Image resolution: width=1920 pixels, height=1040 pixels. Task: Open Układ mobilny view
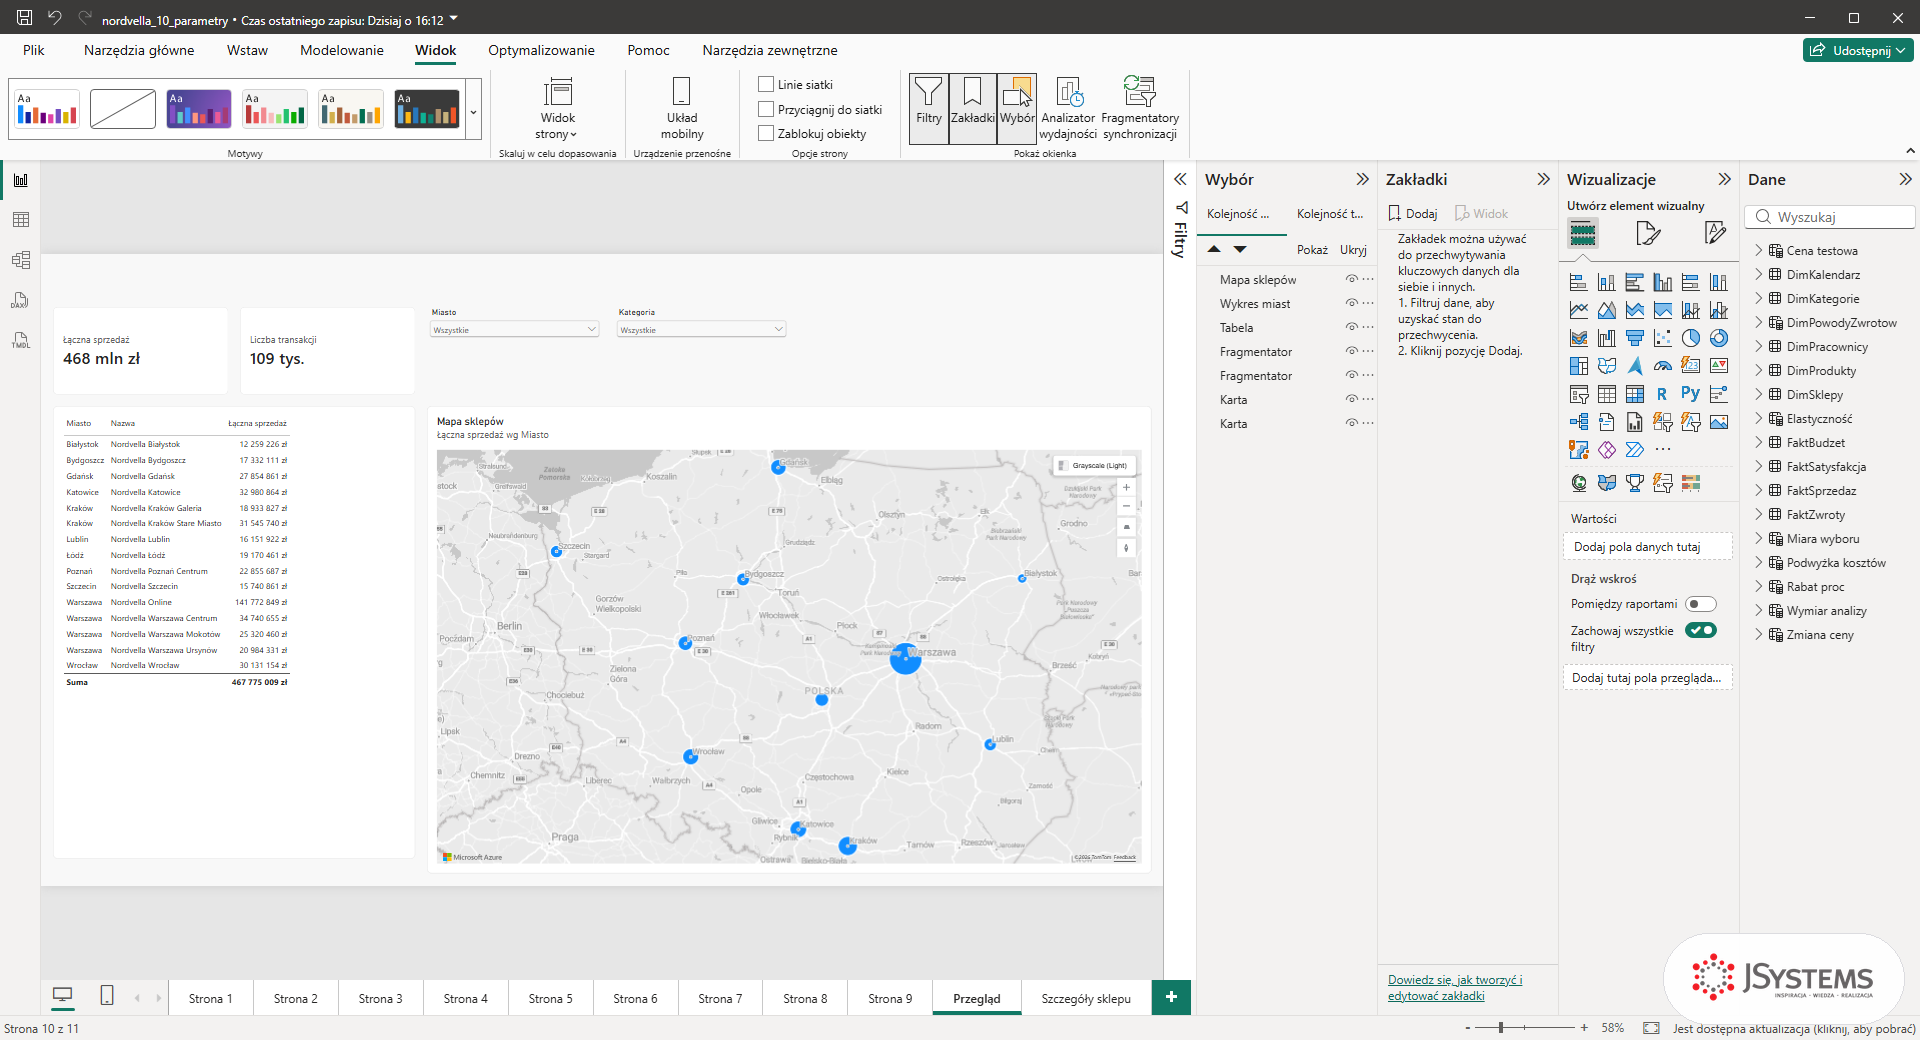click(682, 108)
